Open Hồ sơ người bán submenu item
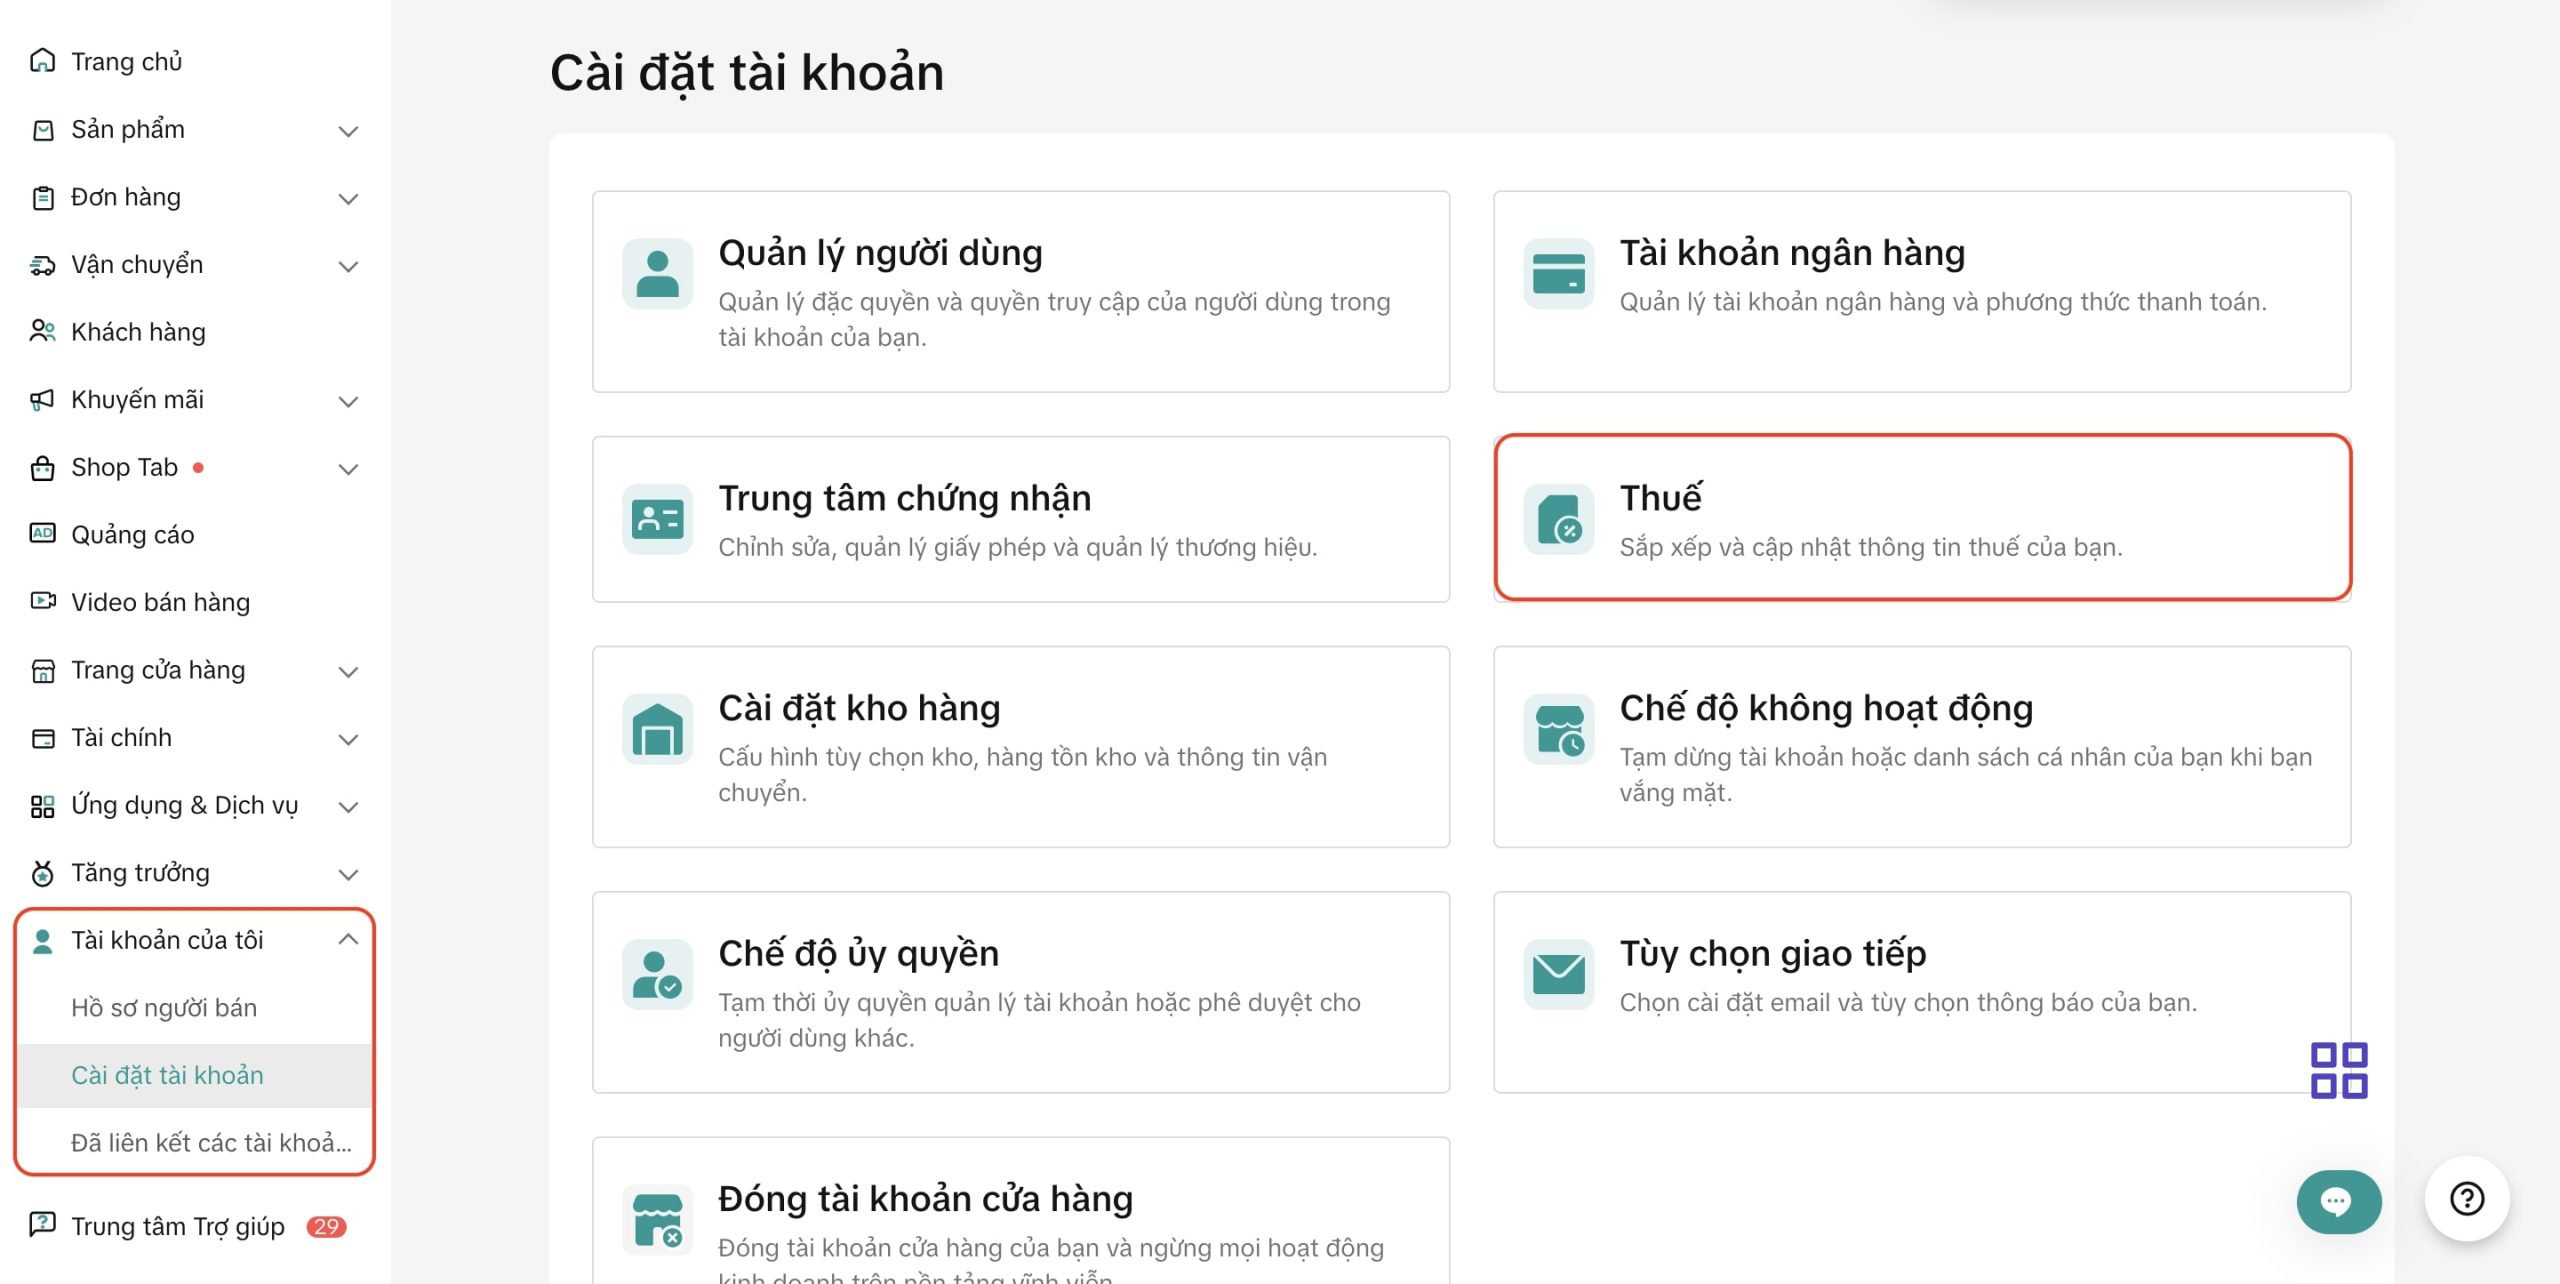The height and width of the screenshot is (1284, 2560). pos(164,1008)
